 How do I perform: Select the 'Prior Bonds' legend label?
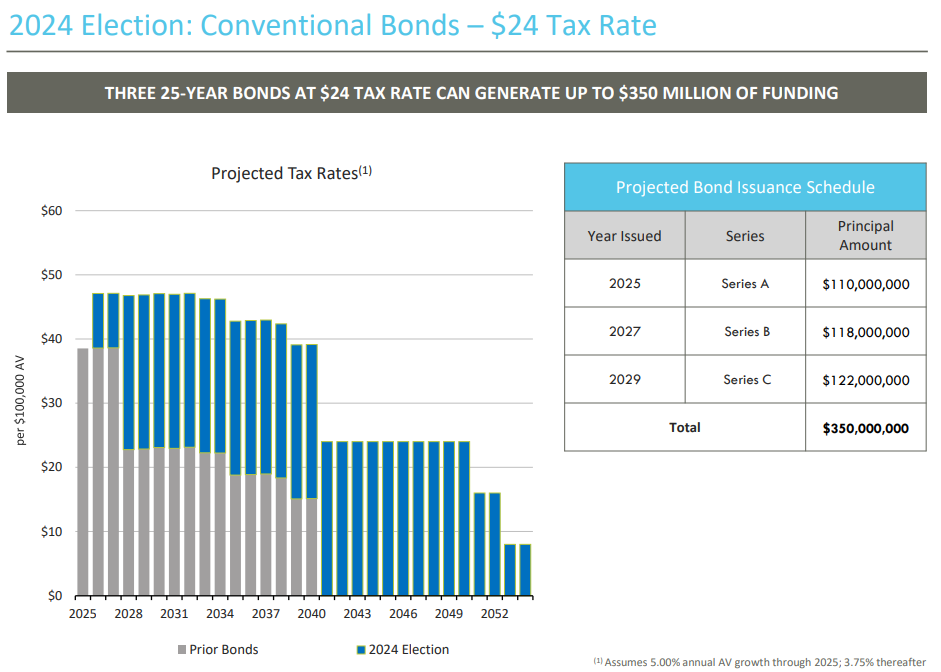[x=223, y=649]
